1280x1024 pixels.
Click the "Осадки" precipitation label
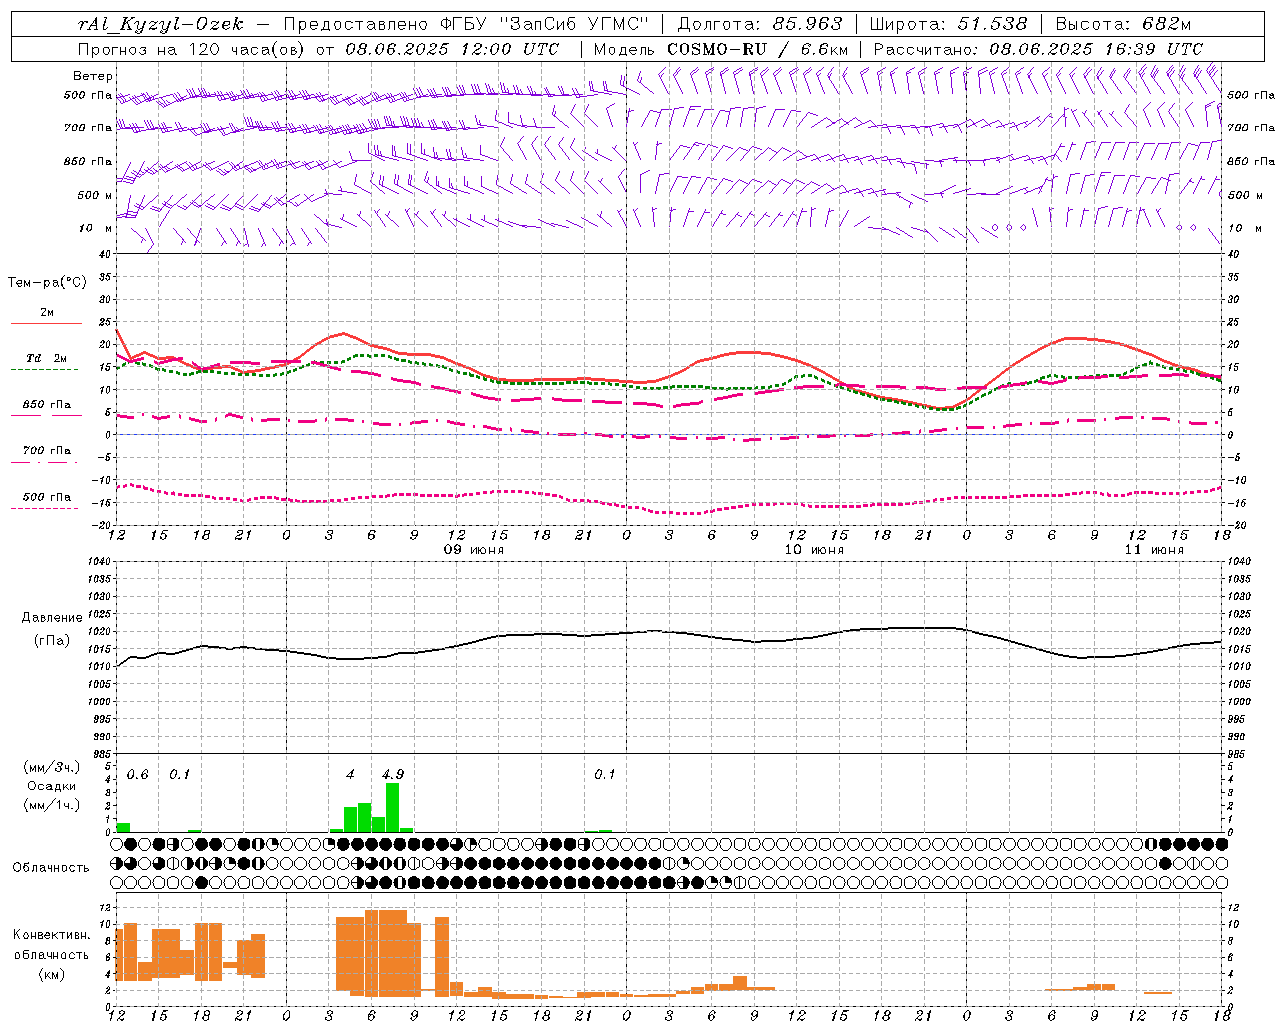pyautogui.click(x=52, y=786)
